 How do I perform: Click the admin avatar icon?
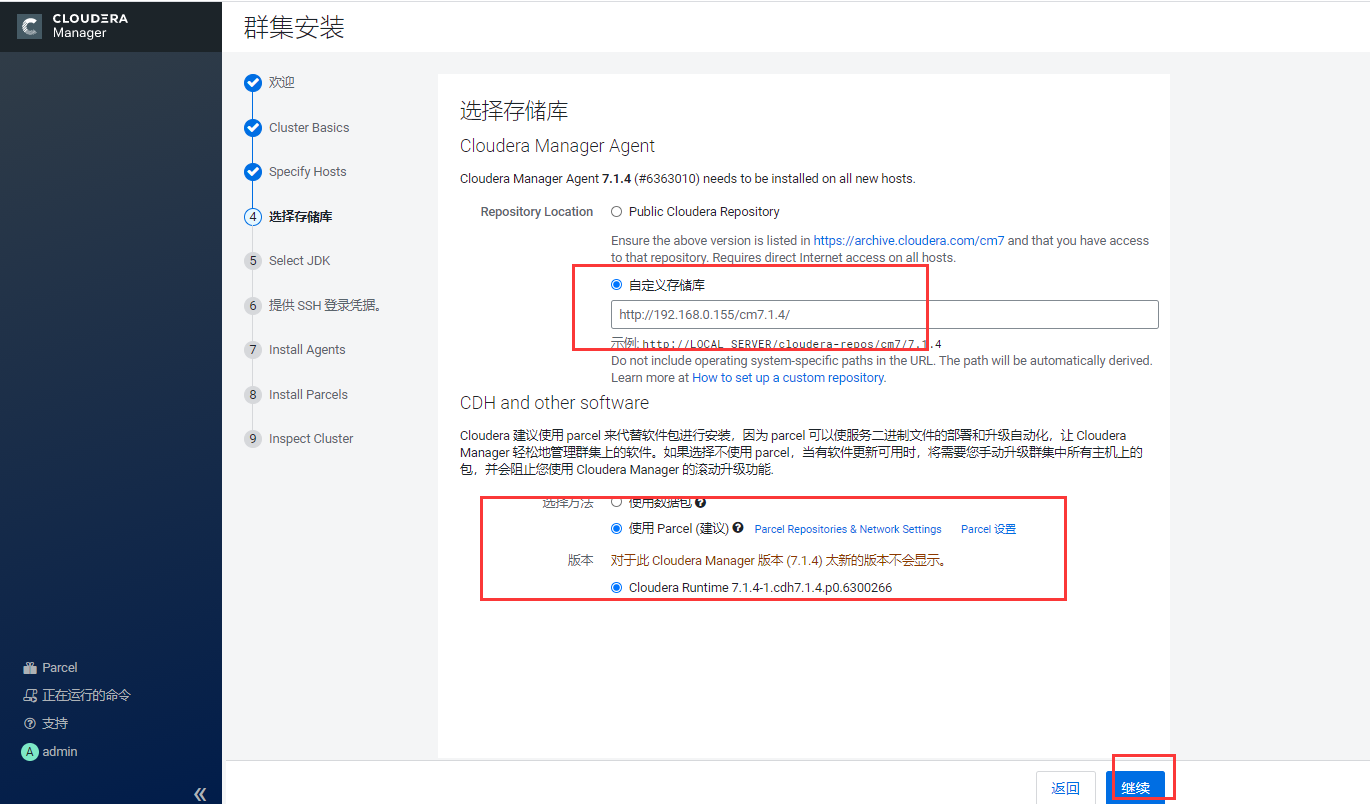[x=30, y=752]
